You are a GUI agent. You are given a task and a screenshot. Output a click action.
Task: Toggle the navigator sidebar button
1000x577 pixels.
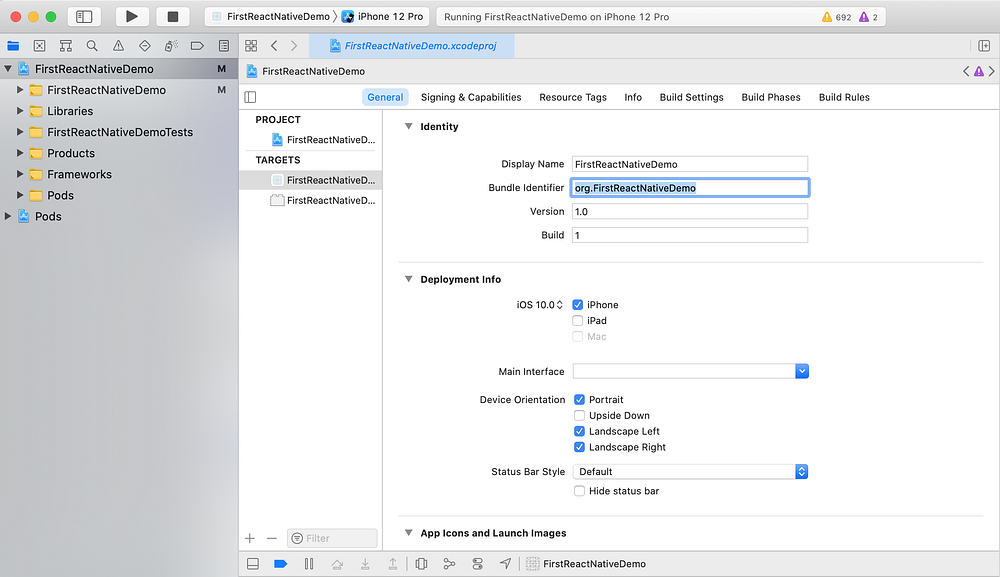[x=84, y=17]
